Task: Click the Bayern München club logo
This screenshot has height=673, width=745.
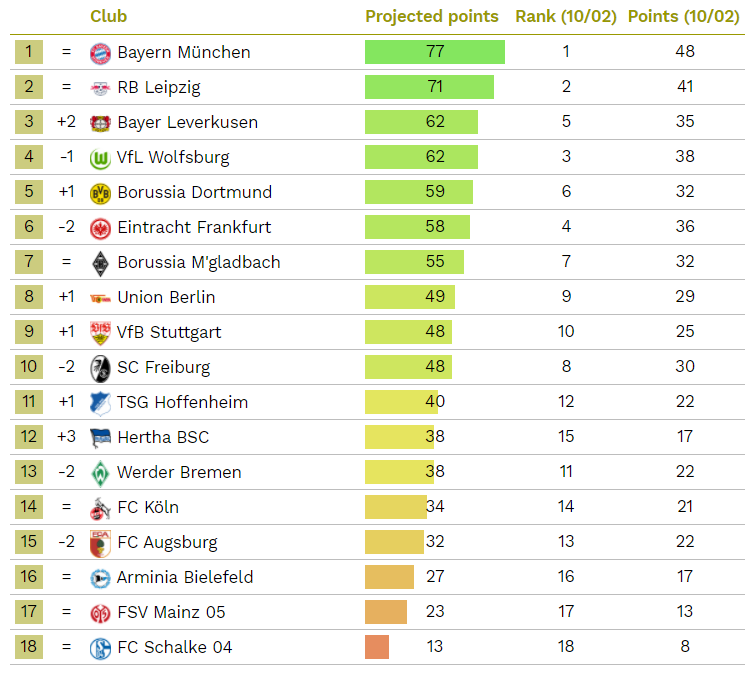Action: (x=100, y=52)
